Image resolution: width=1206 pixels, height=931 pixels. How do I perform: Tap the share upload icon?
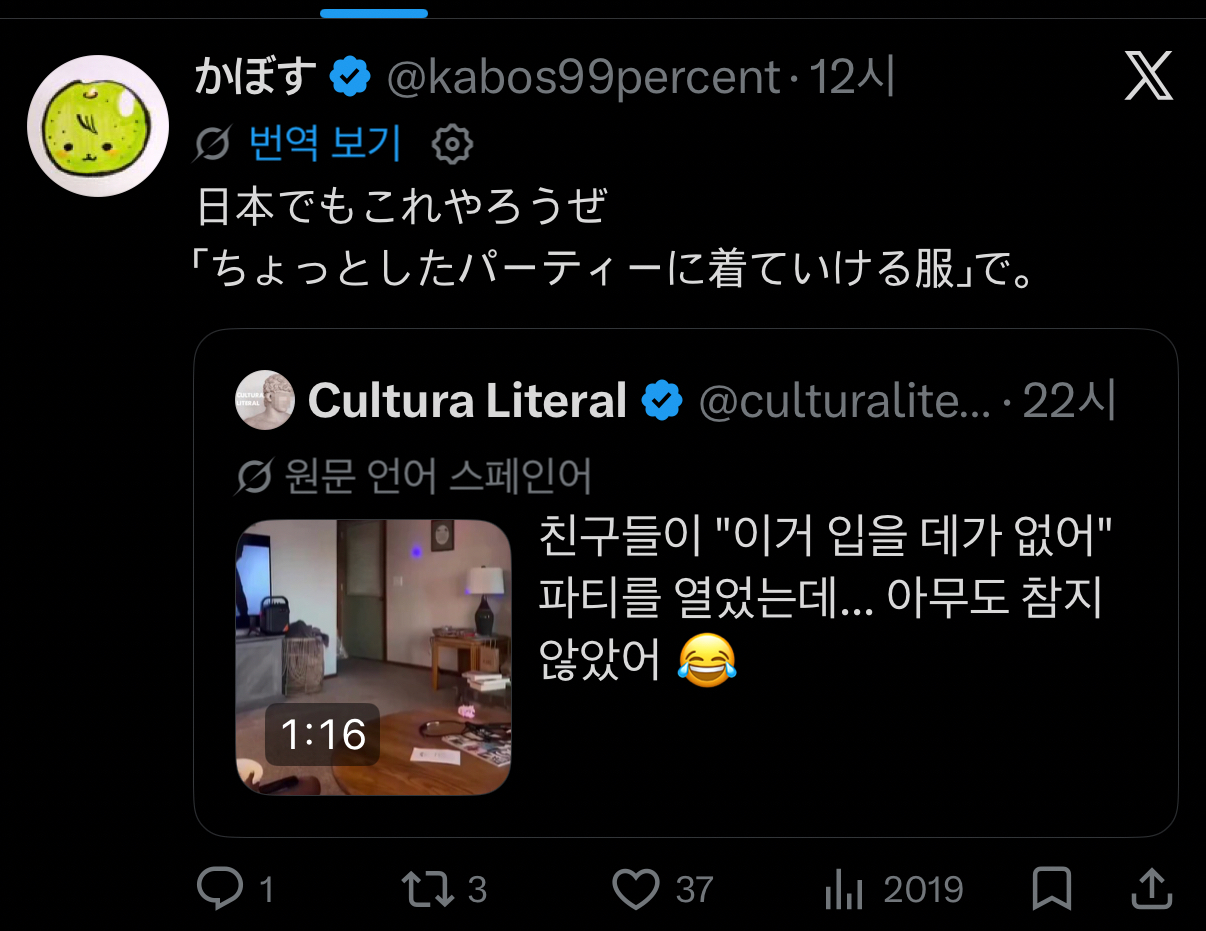point(1150,889)
